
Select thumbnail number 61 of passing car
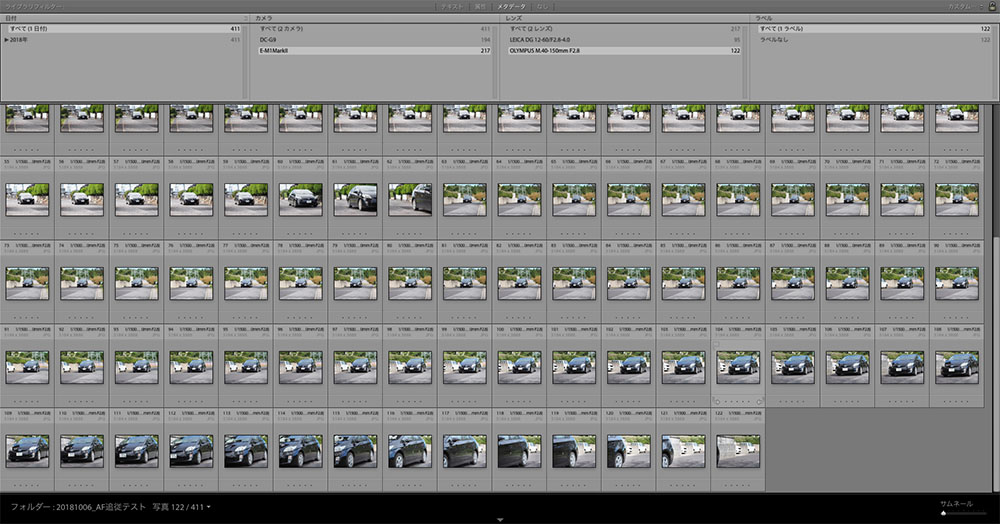pyautogui.click(x=355, y=197)
